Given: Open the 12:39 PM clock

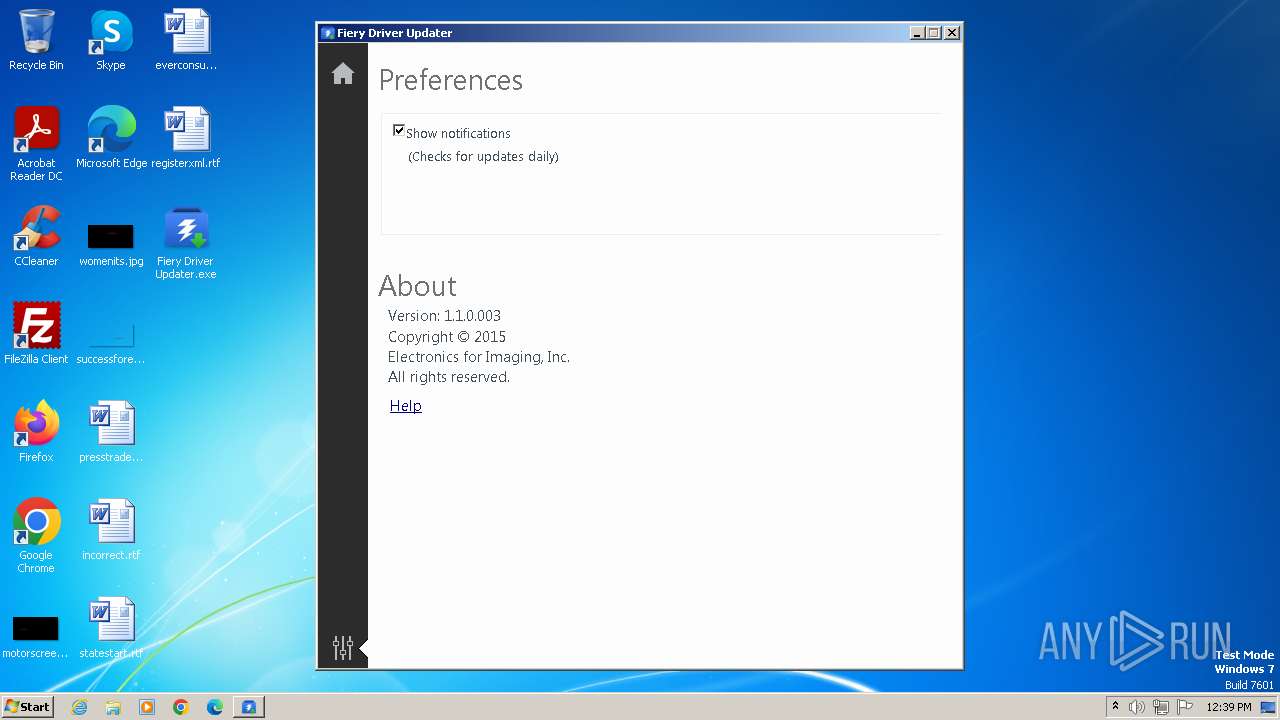Looking at the screenshot, I should [x=1229, y=707].
